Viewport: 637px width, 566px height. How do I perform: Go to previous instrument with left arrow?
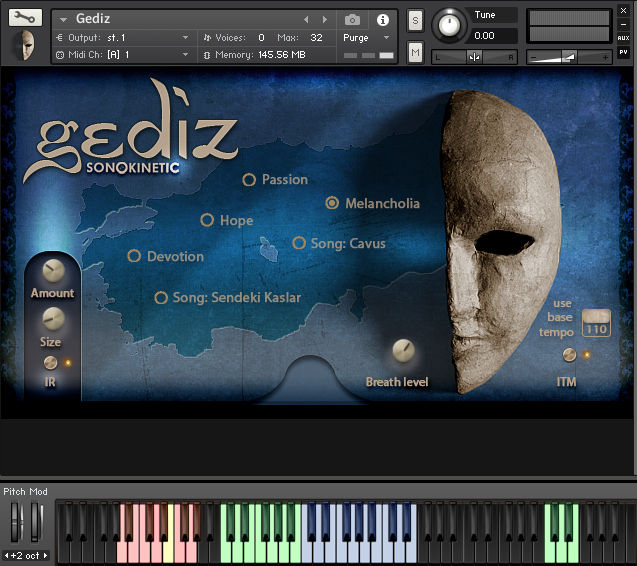click(306, 20)
